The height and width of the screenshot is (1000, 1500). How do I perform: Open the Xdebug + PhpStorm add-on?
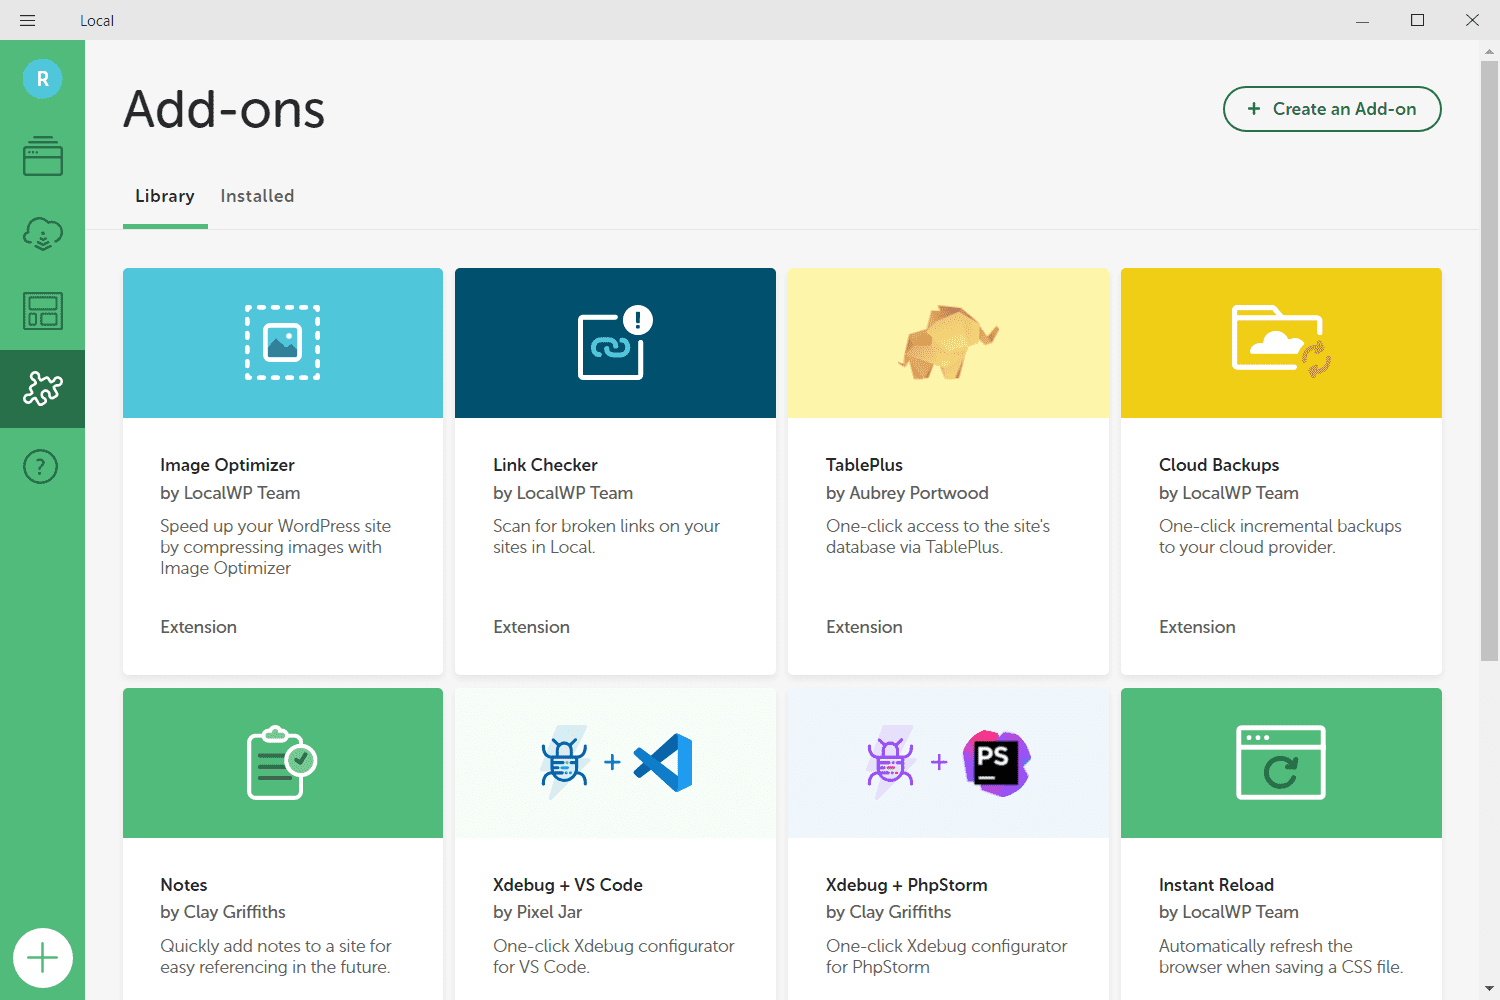906,885
